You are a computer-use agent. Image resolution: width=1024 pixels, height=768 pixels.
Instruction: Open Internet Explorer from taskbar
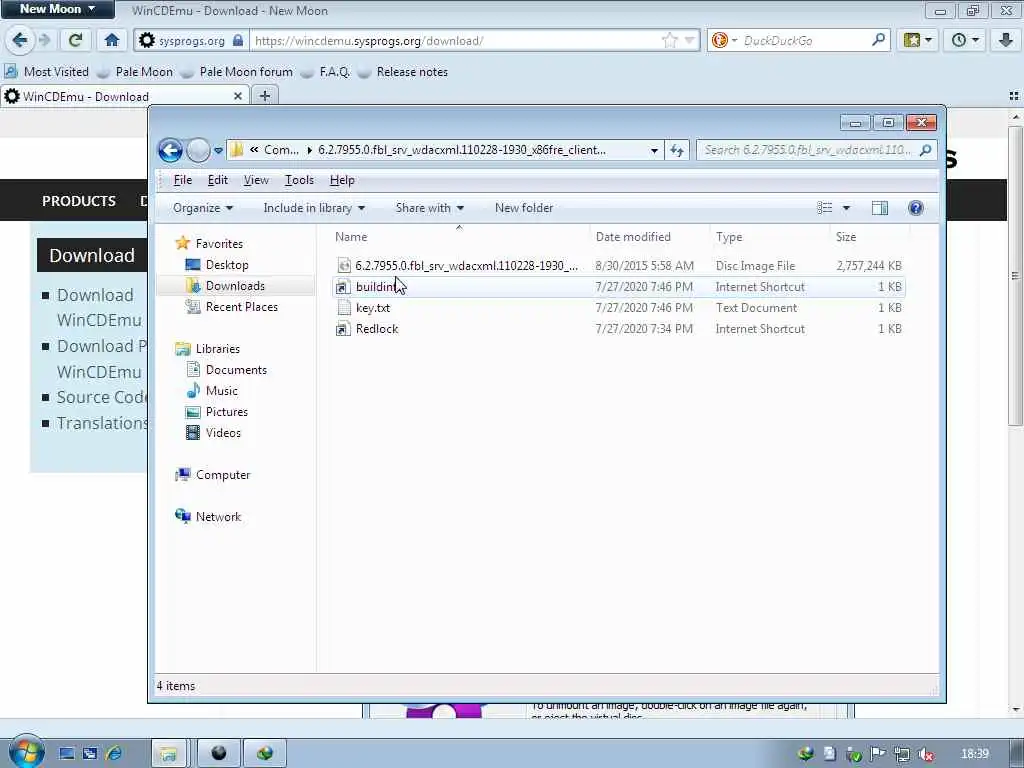click(x=114, y=754)
